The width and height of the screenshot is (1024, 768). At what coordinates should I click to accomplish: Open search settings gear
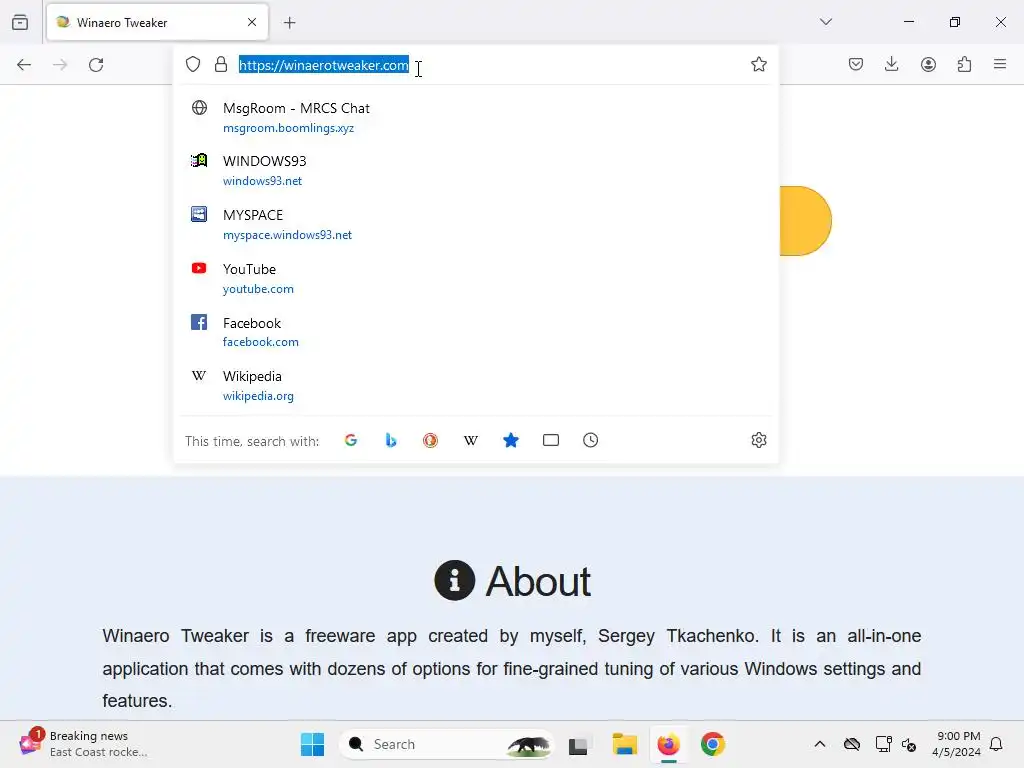[x=758, y=440]
